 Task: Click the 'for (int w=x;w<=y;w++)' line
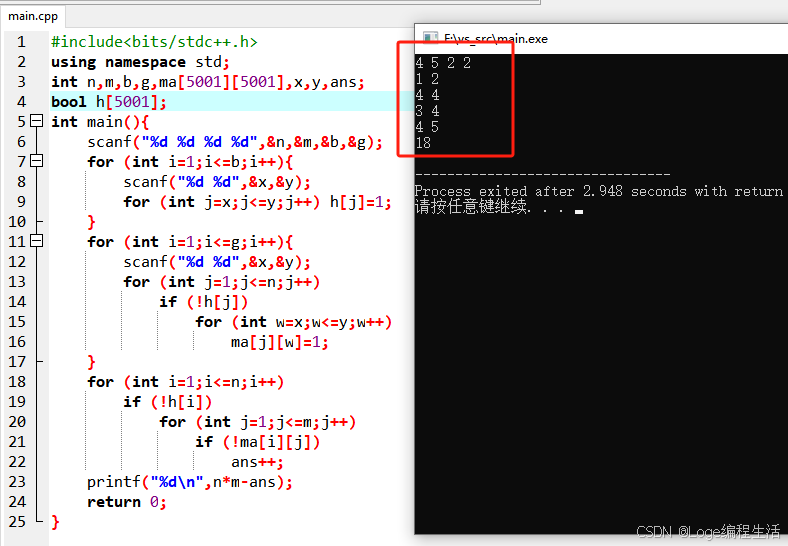click(x=293, y=322)
